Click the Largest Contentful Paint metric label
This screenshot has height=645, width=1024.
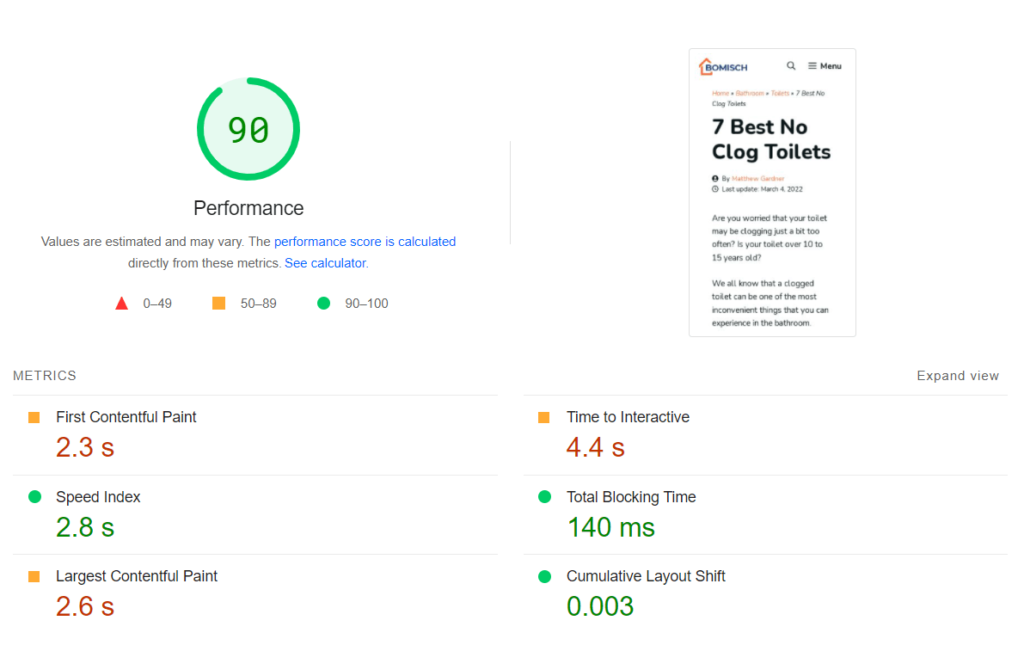136,576
